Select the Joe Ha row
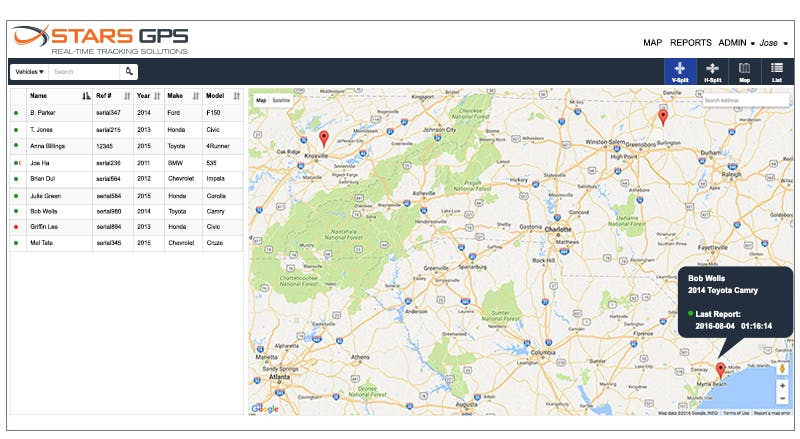The width and height of the screenshot is (800, 439). [127, 163]
